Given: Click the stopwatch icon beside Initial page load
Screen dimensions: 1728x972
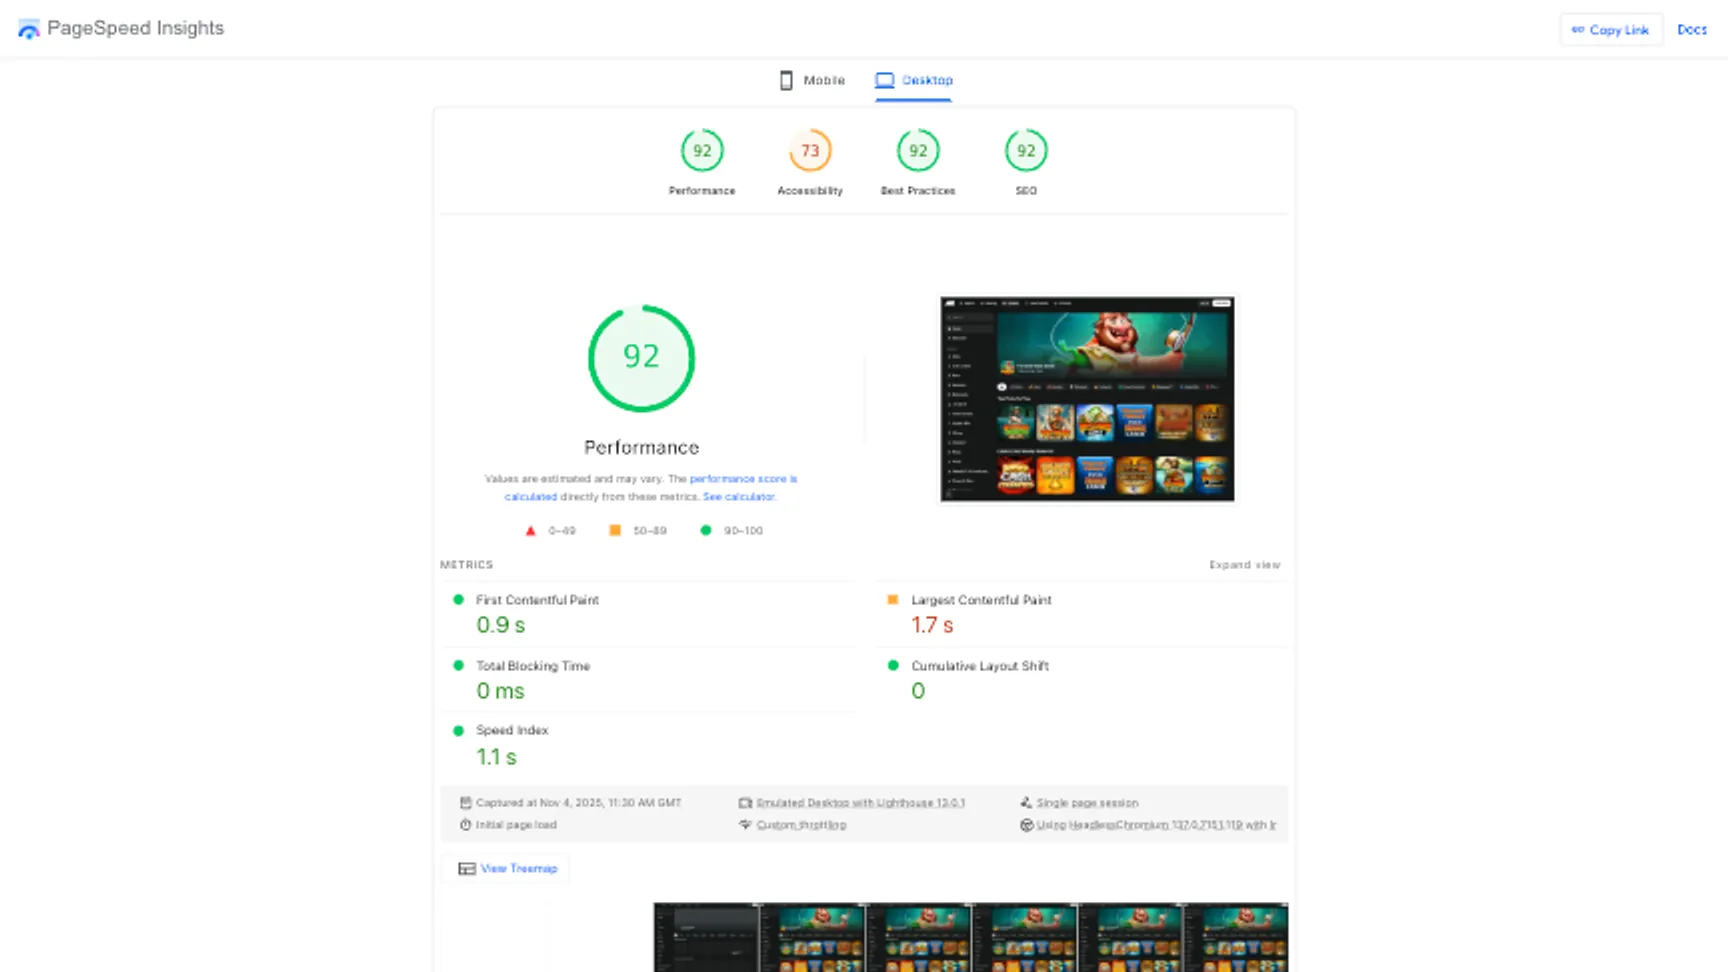Looking at the screenshot, I should tap(466, 824).
